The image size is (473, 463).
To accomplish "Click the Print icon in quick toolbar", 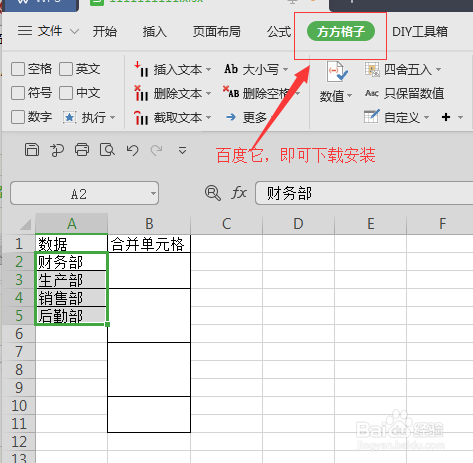I will click(82, 150).
